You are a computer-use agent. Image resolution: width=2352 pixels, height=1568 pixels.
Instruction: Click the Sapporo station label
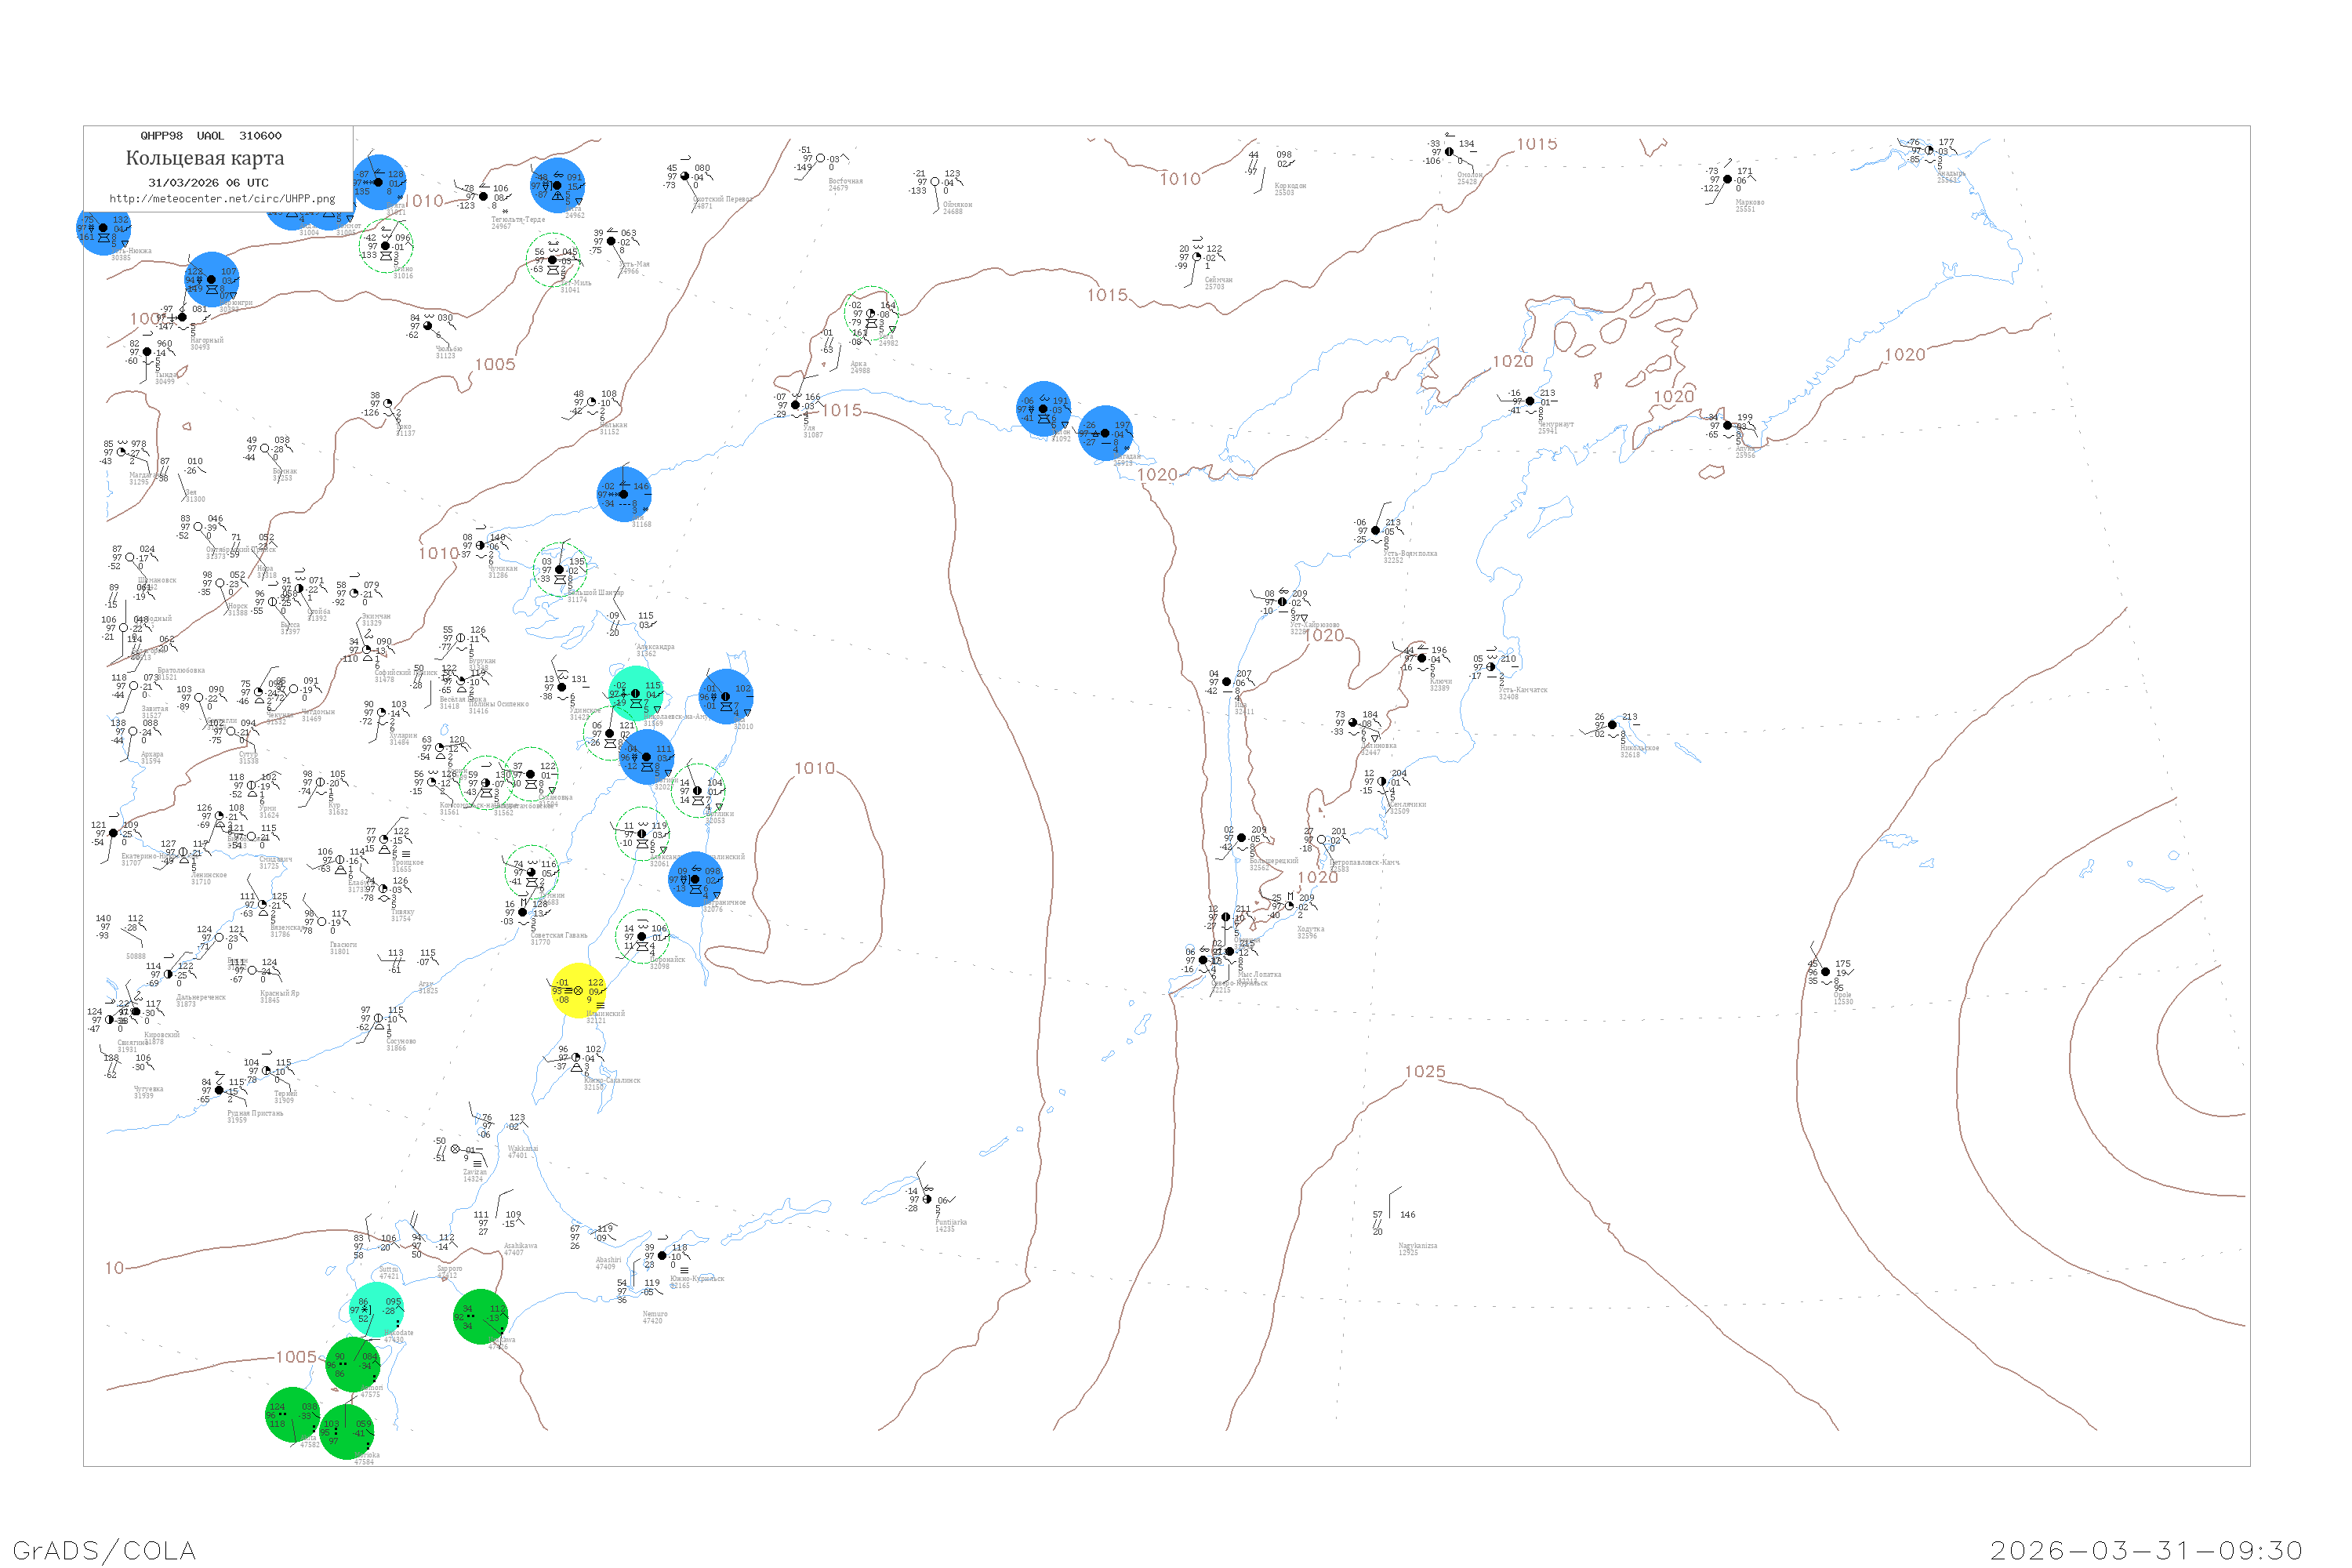tap(449, 1269)
